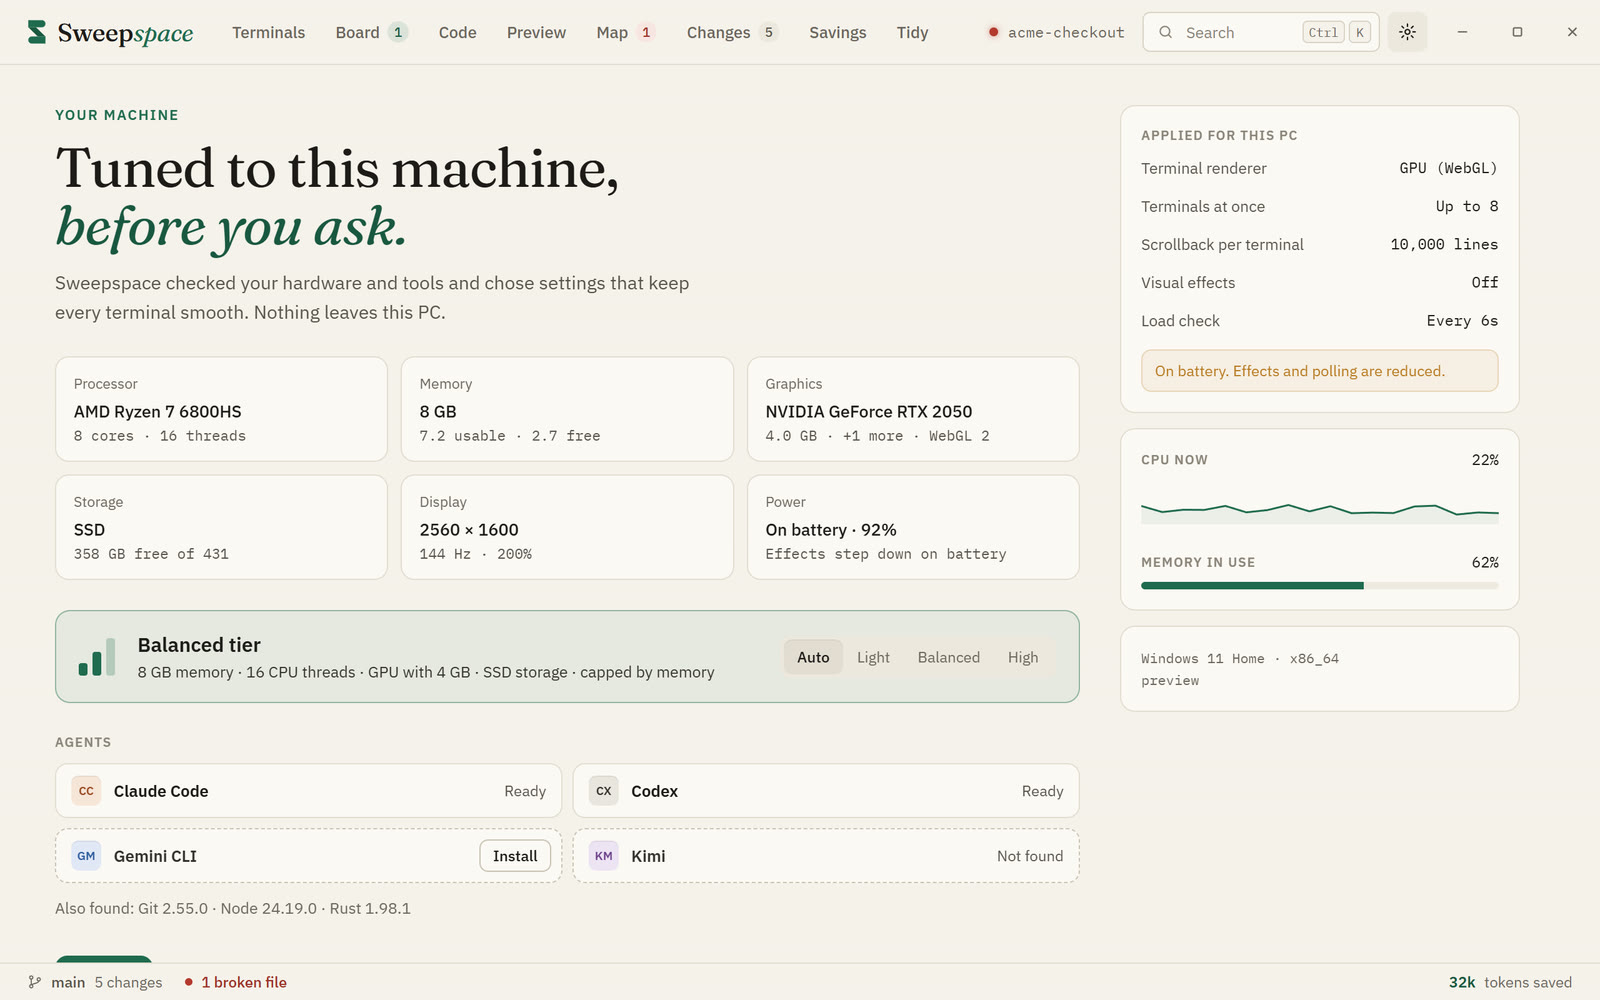Click the Processor AMD Ryzen card

click(221, 409)
